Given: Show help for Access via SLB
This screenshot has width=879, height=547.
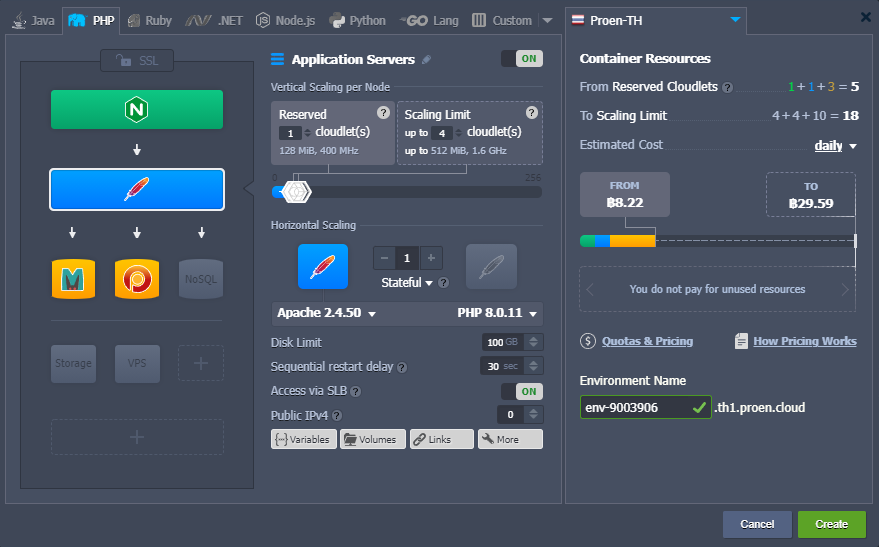Looking at the screenshot, I should [x=355, y=392].
